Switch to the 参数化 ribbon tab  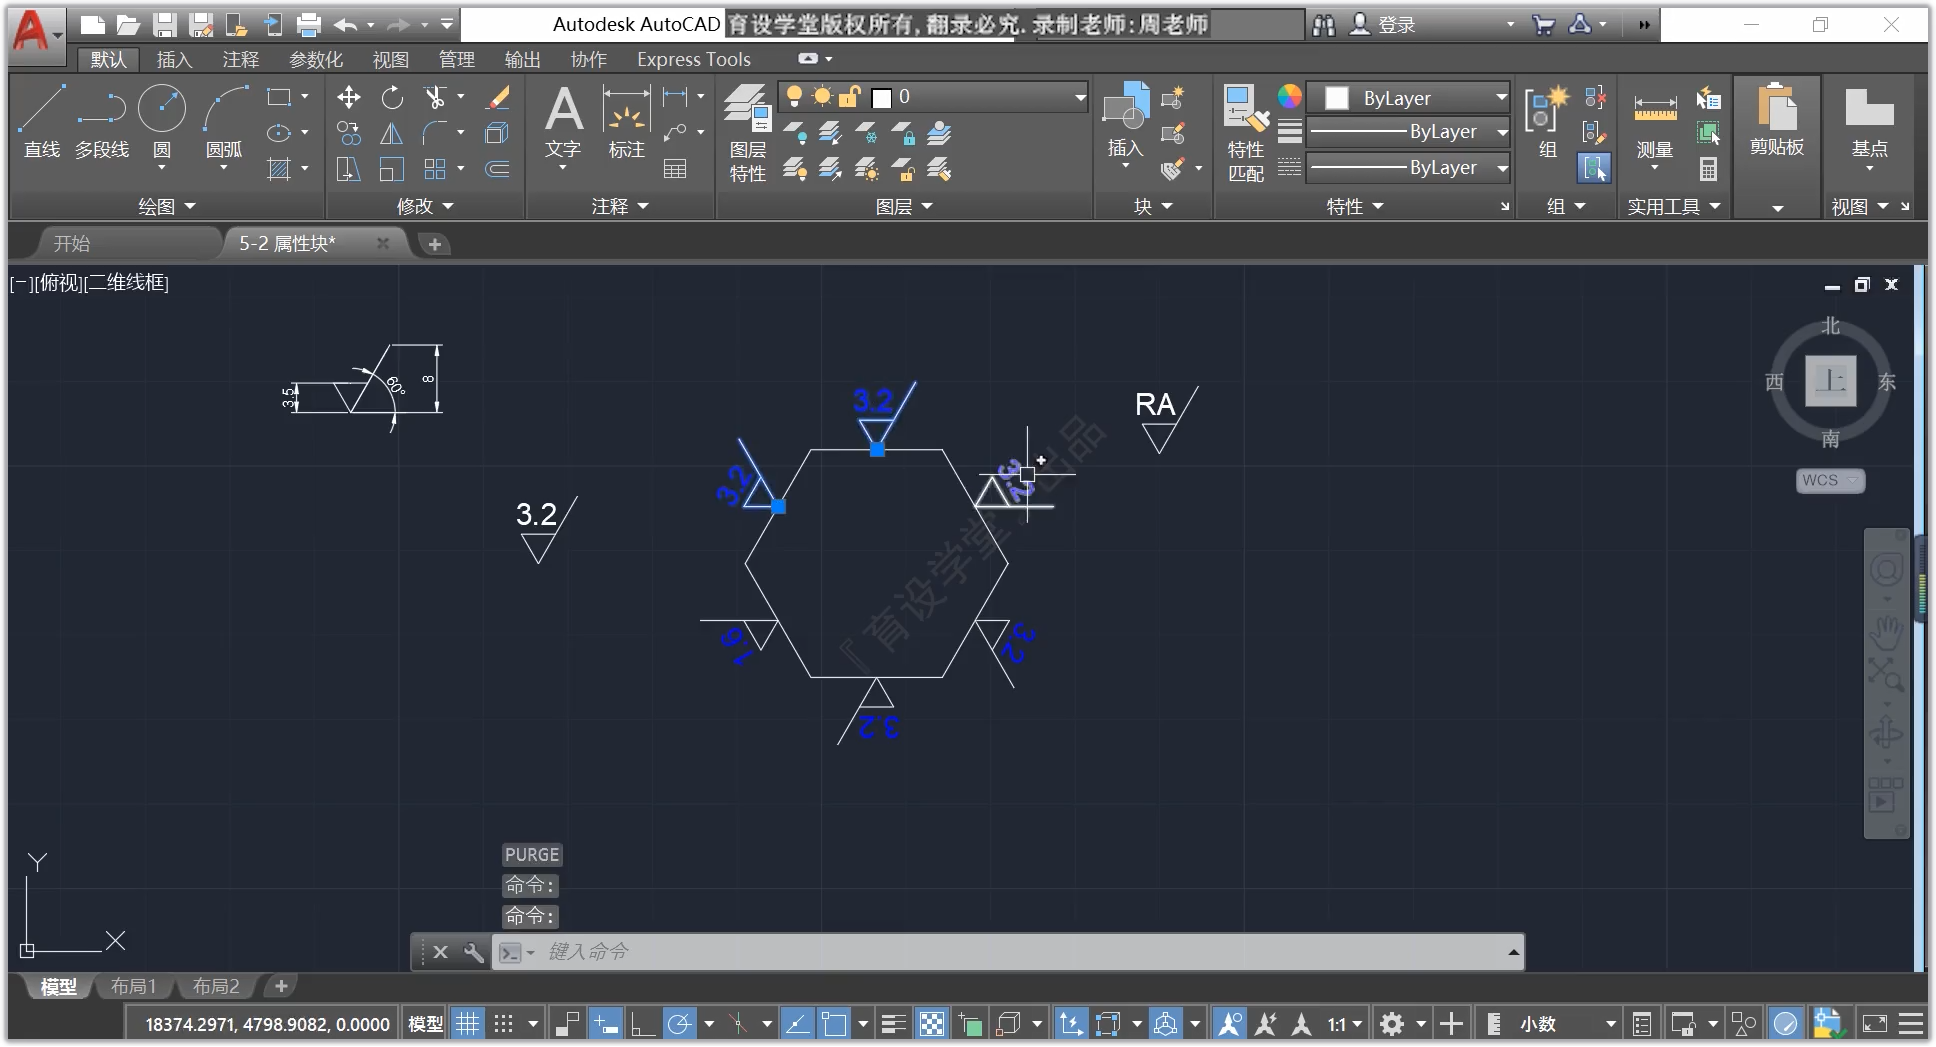click(x=316, y=60)
